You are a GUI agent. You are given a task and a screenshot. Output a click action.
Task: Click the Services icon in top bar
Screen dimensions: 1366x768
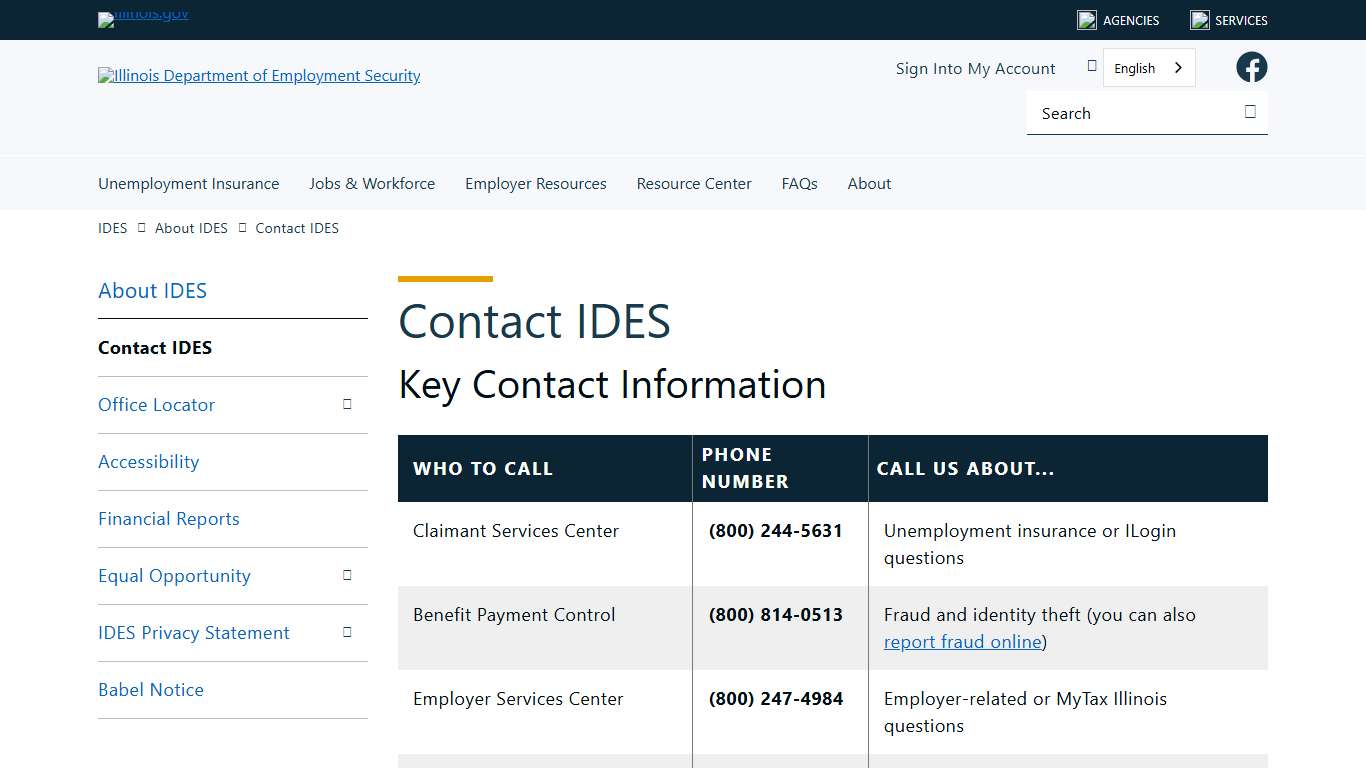click(x=1199, y=19)
